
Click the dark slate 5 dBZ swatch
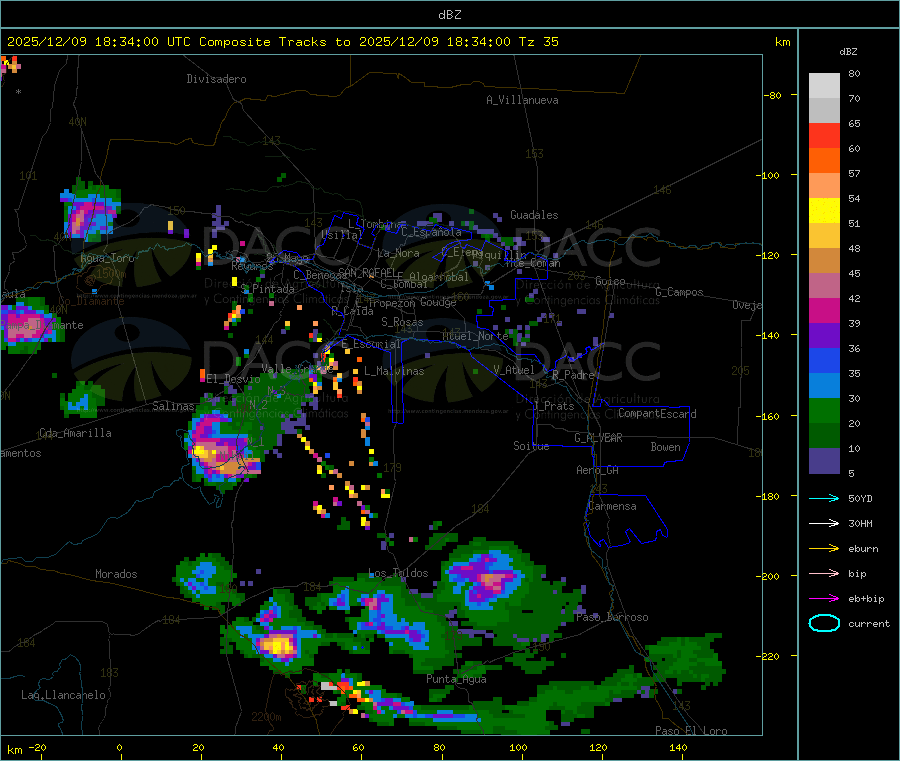point(824,461)
